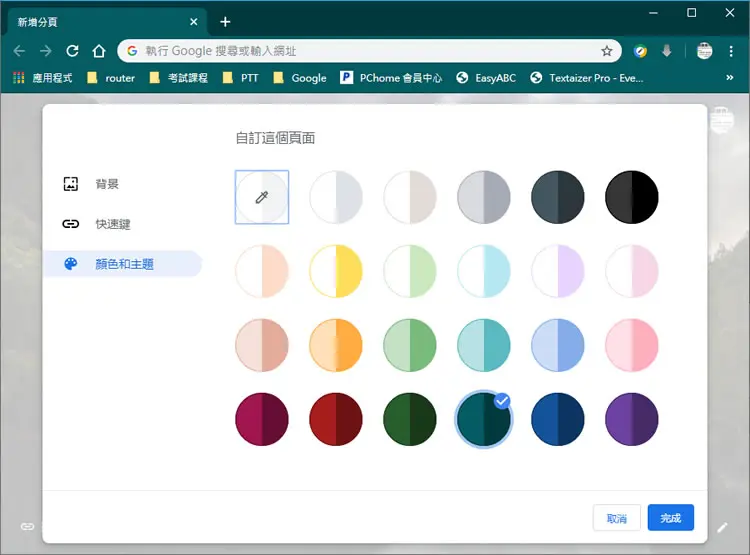
Task: Choose the selected dark teal theme swatch
Action: 484,419
